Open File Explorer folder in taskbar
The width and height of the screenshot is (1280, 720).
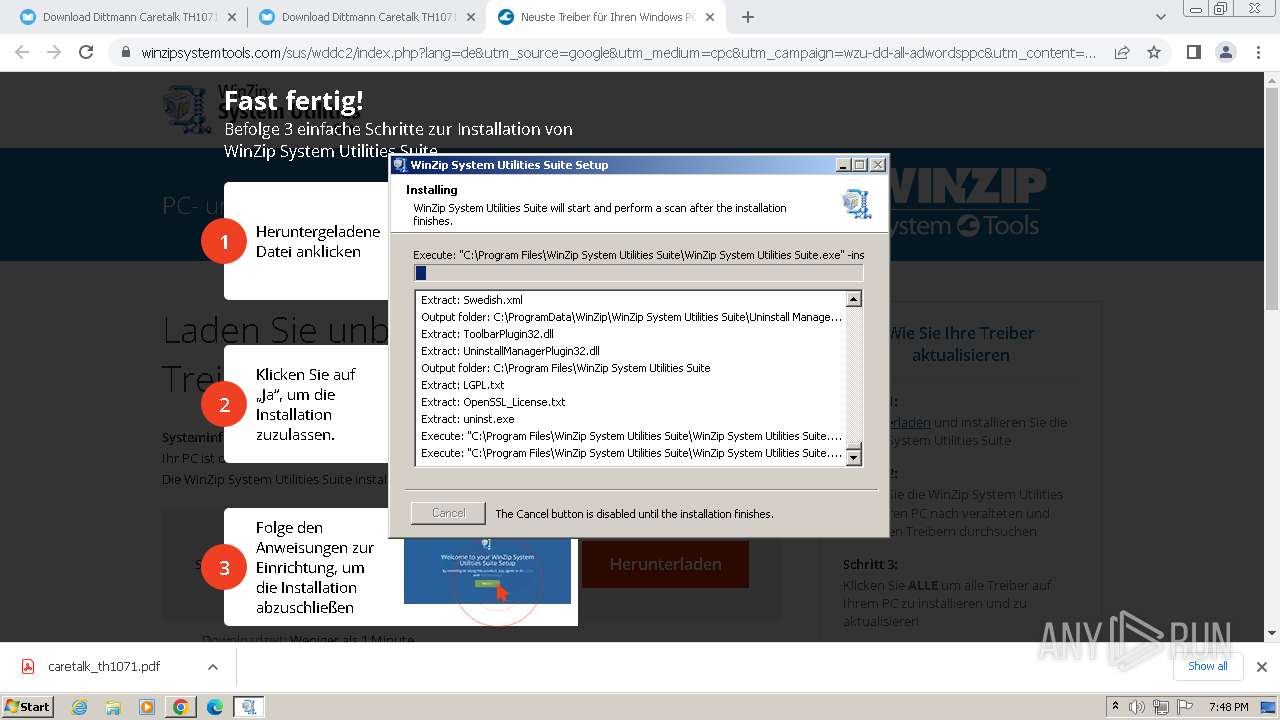(x=113, y=707)
